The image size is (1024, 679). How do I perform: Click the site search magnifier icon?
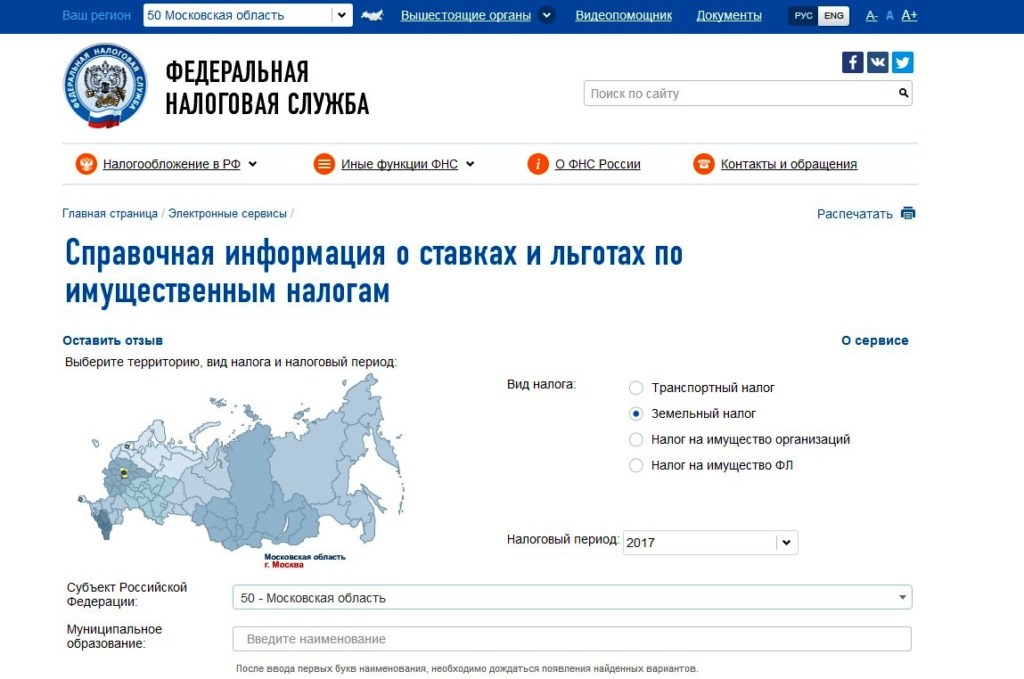903,93
